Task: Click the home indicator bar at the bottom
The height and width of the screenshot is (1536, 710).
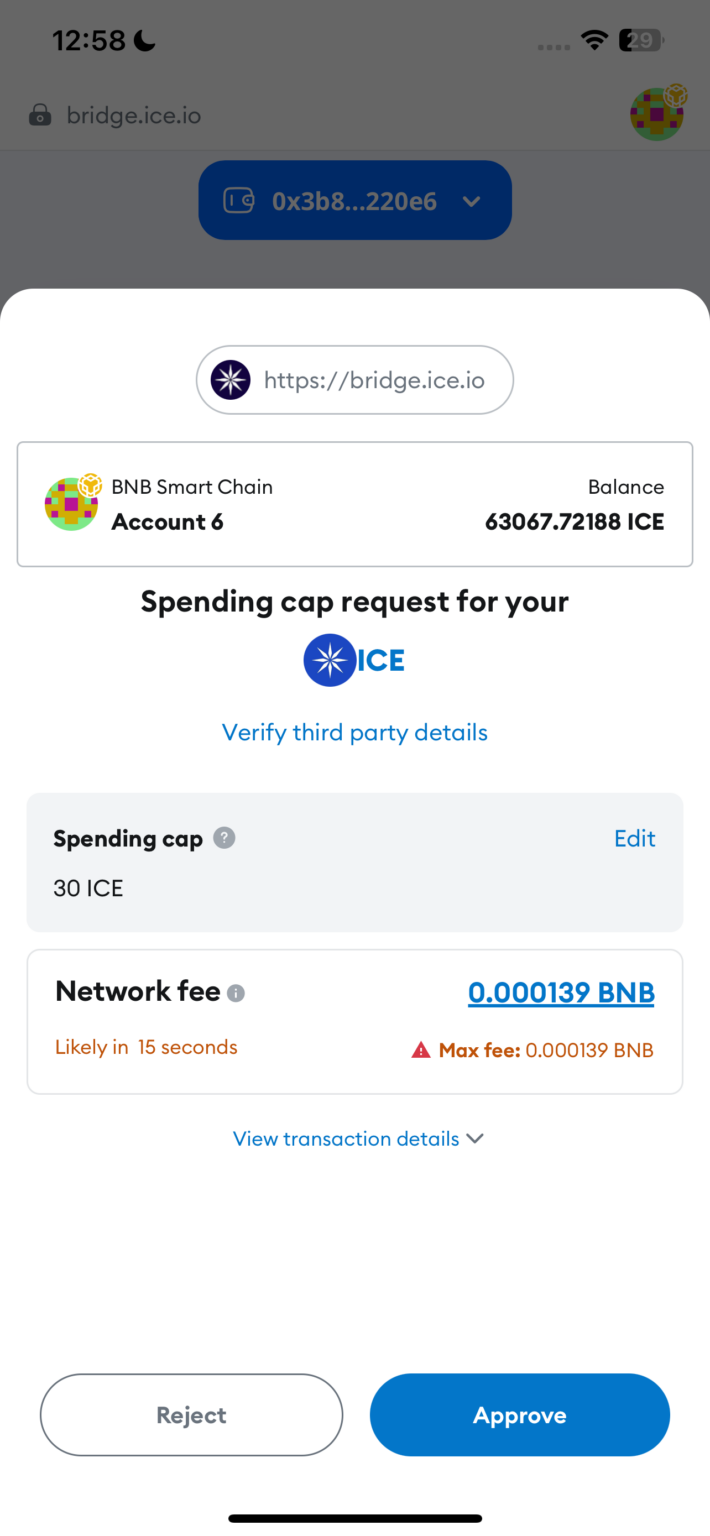Action: (x=355, y=1516)
